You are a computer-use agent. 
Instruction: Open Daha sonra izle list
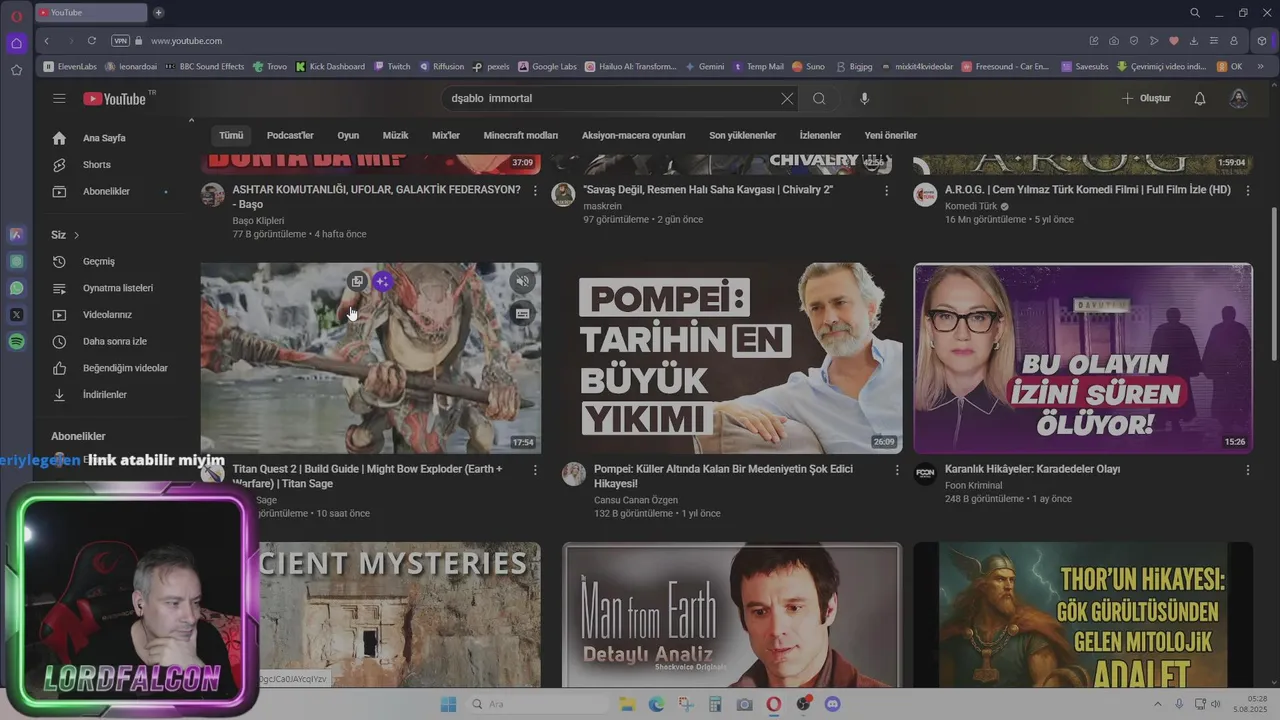point(112,341)
